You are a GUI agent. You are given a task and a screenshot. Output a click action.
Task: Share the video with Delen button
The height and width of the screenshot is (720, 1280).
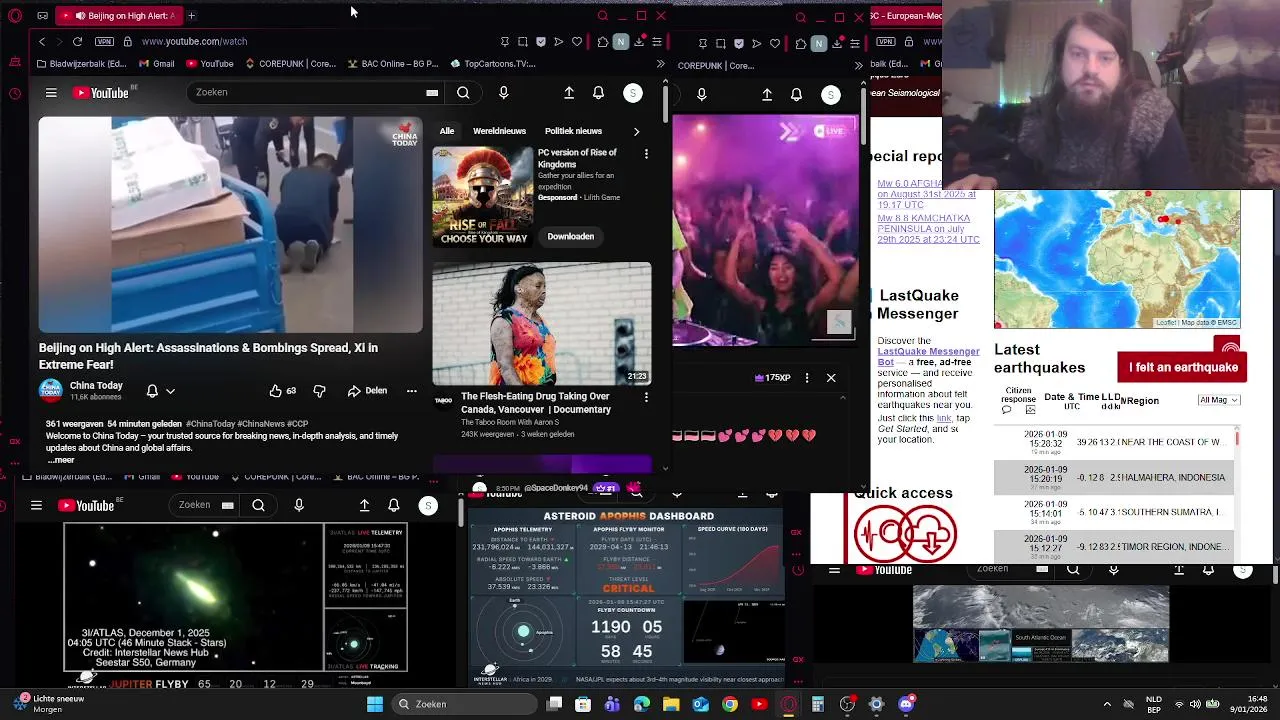pyautogui.click(x=367, y=391)
